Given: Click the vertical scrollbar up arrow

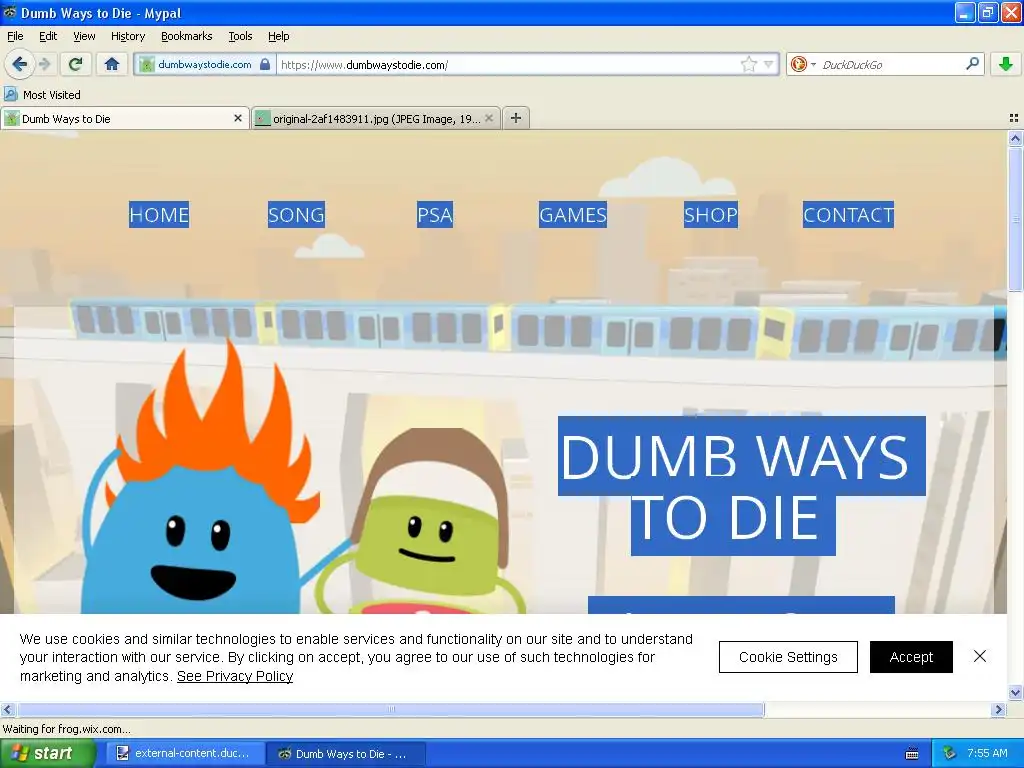Looking at the screenshot, I should pyautogui.click(x=1015, y=138).
